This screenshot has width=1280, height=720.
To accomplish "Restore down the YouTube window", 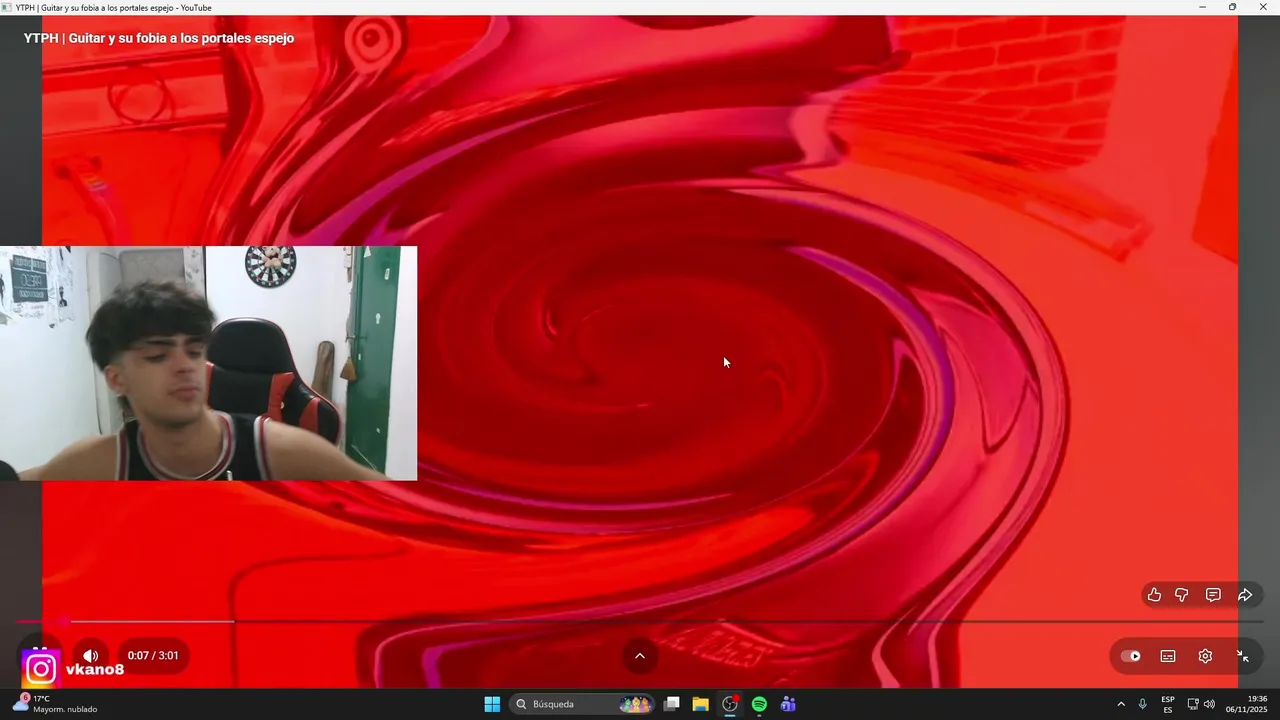I will tap(1232, 7).
